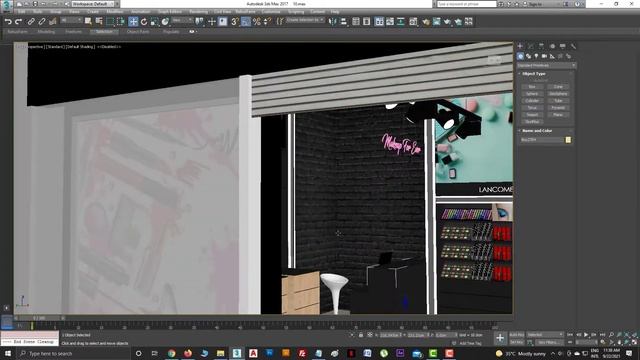
Task: Open the Rendering menu
Action: [x=198, y=12]
